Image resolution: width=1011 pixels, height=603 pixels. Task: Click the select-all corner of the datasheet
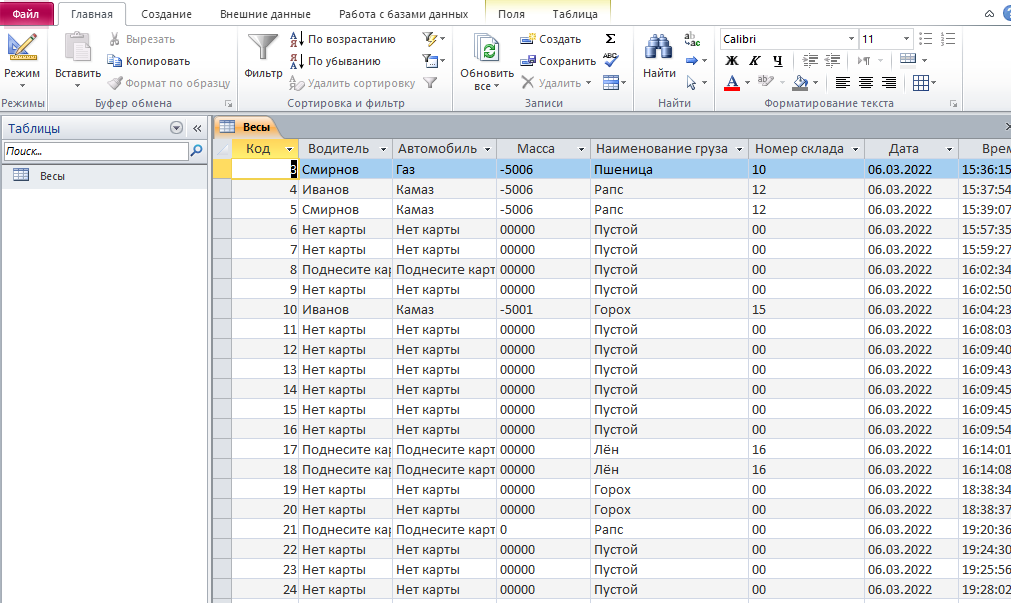222,149
